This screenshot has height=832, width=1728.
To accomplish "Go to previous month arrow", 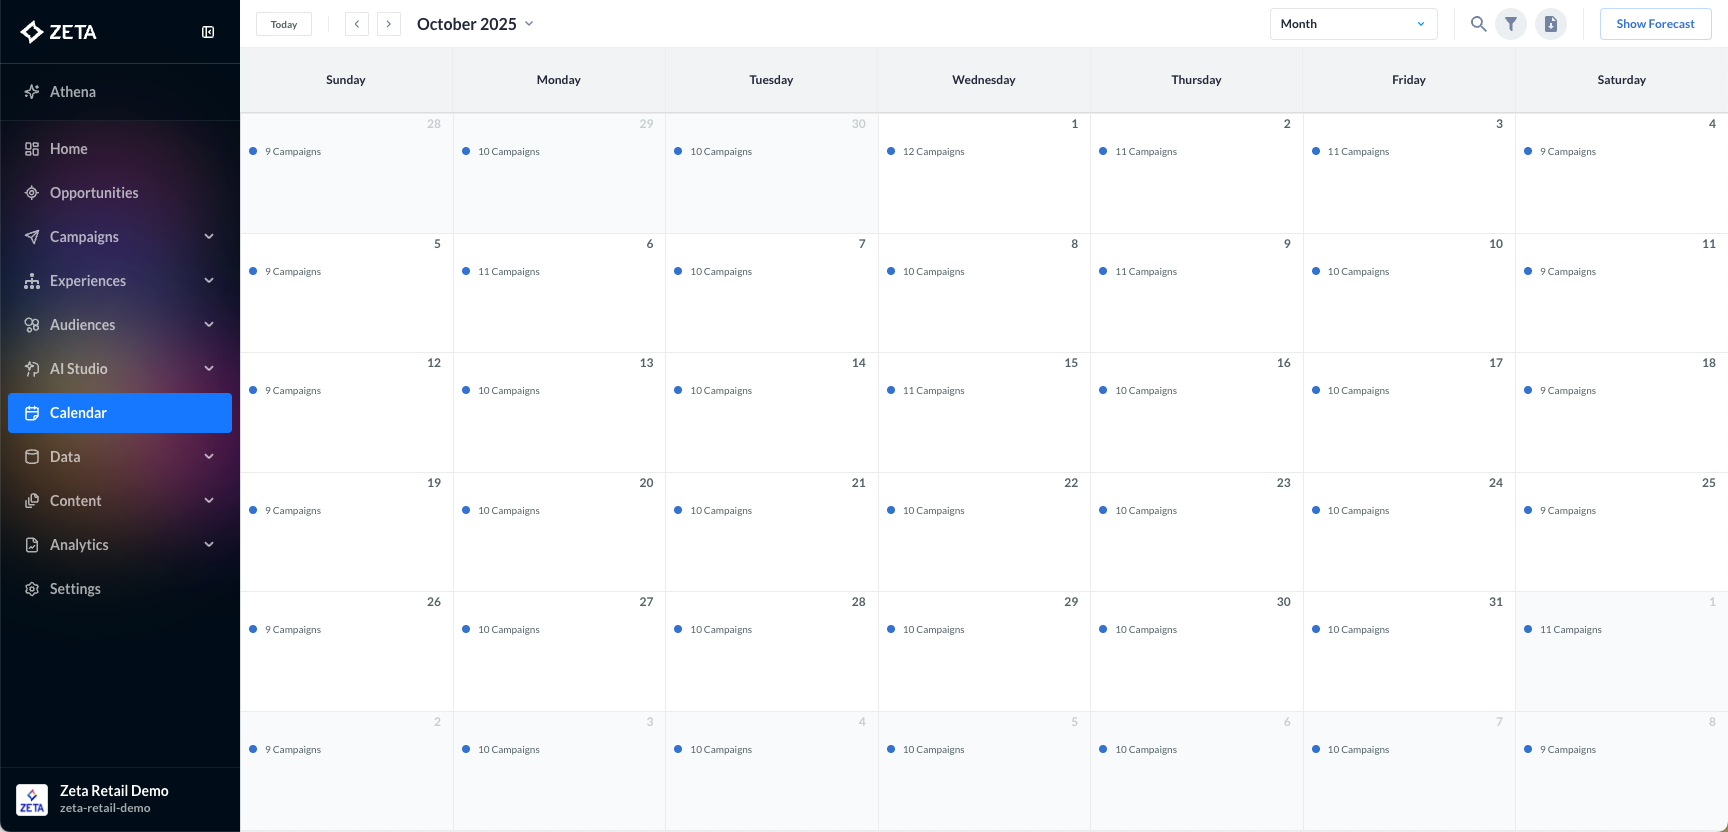I will (x=357, y=24).
